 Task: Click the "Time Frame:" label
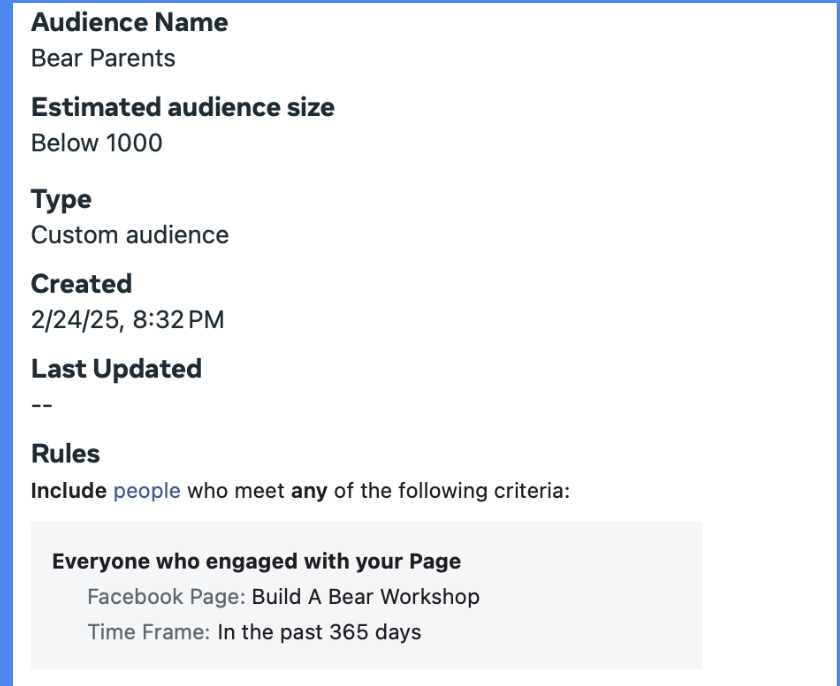(x=149, y=632)
